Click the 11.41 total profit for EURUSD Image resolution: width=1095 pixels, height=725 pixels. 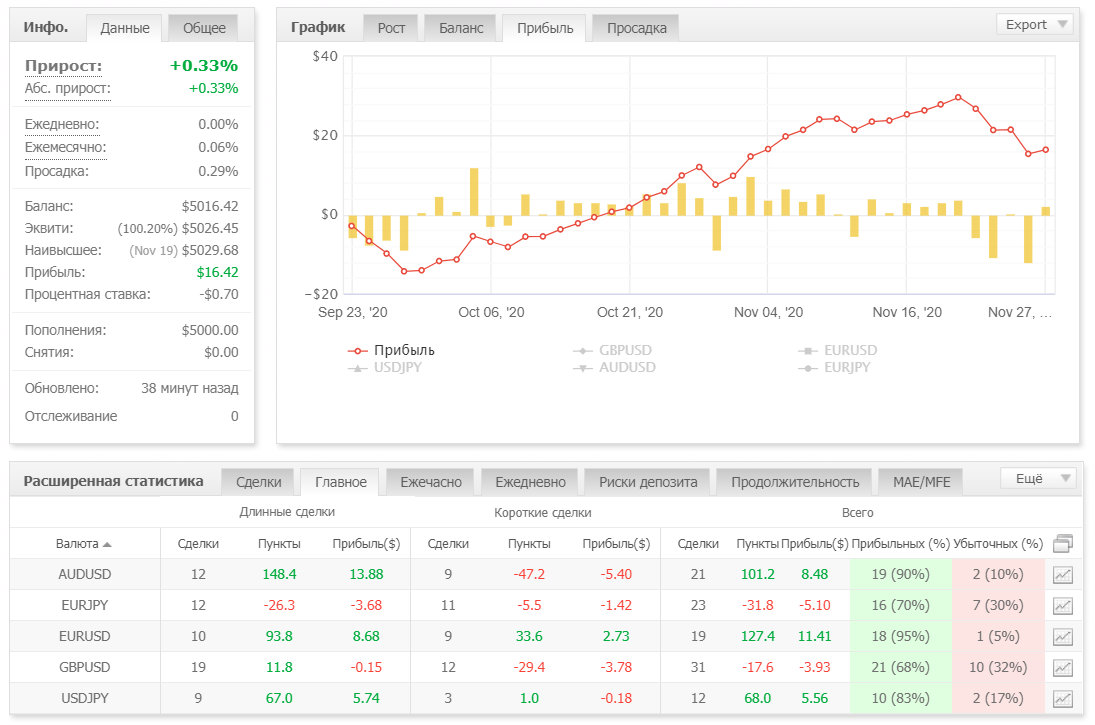tap(814, 636)
